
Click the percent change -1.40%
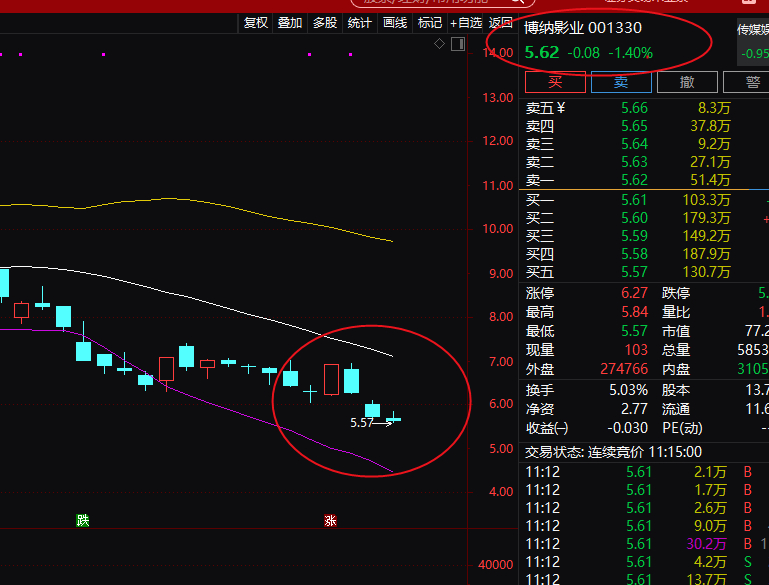coord(631,53)
